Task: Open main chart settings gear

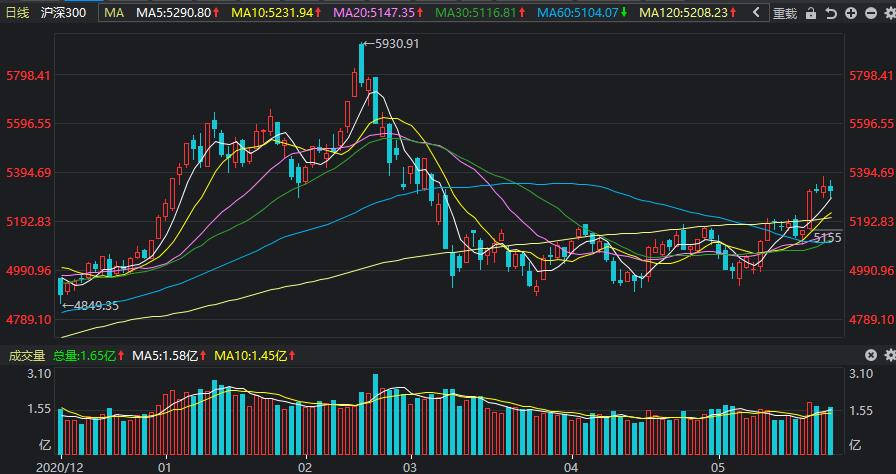Action: (x=890, y=13)
